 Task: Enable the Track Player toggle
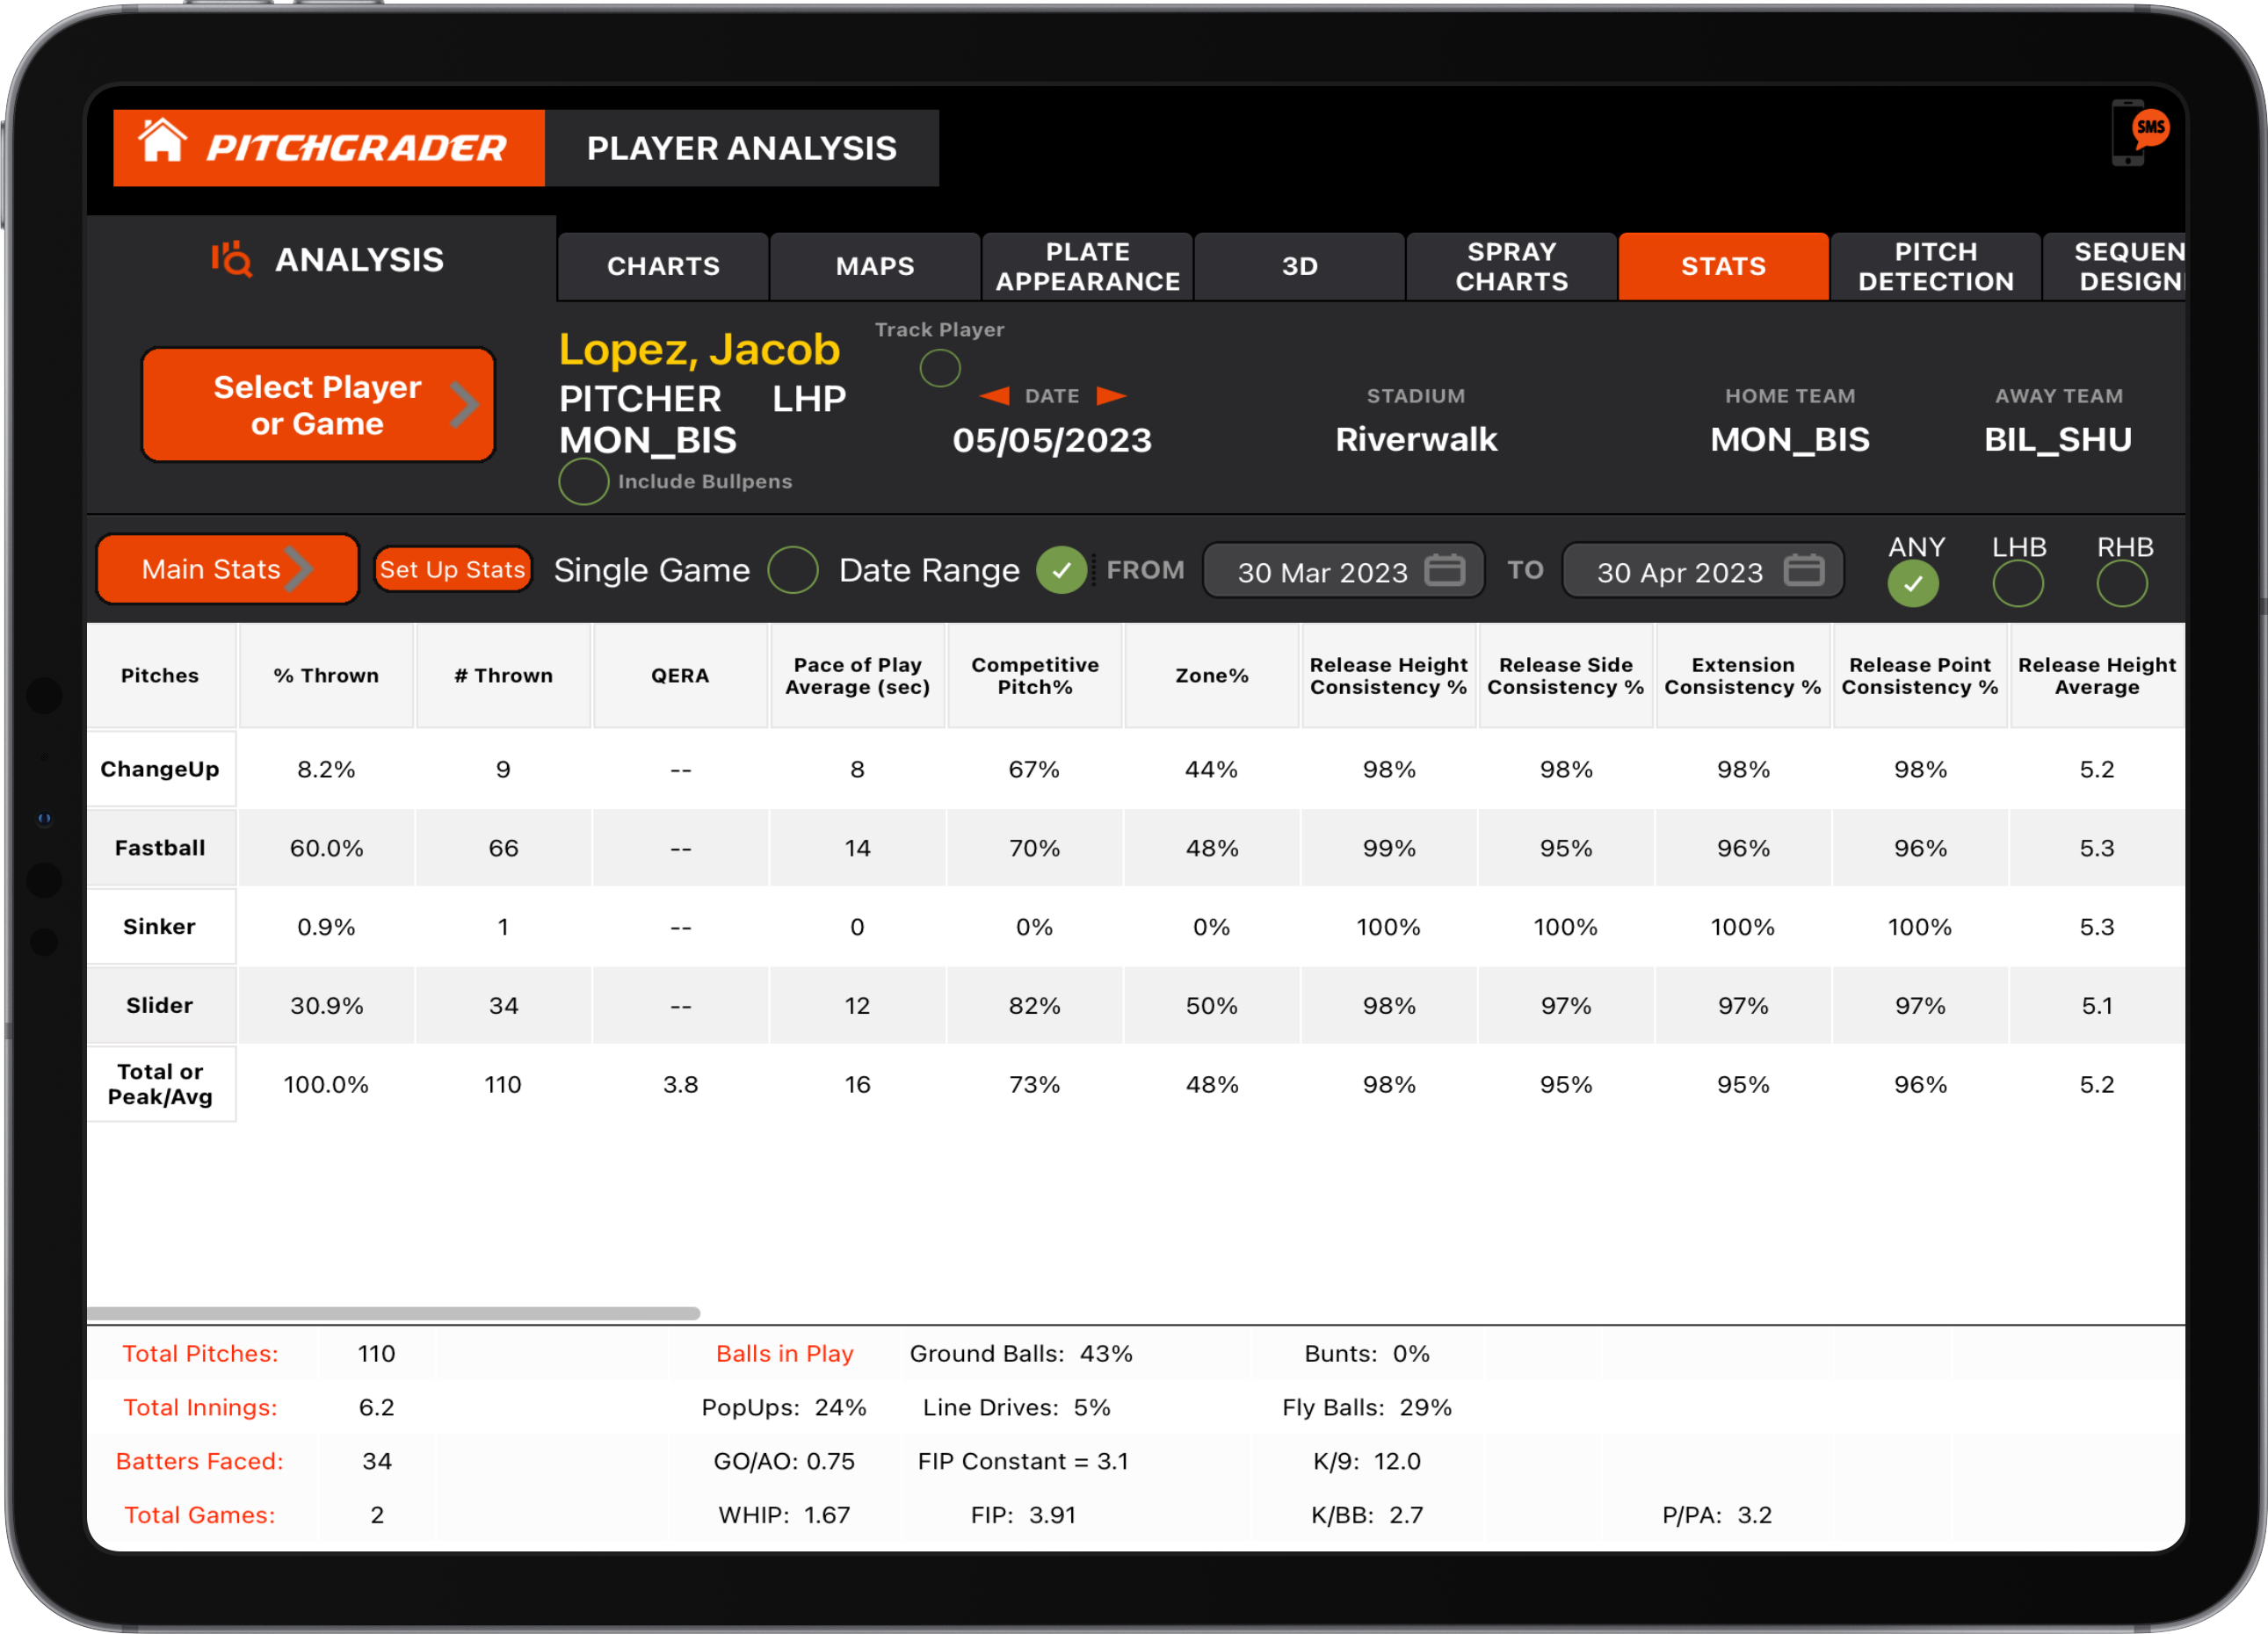(x=939, y=368)
